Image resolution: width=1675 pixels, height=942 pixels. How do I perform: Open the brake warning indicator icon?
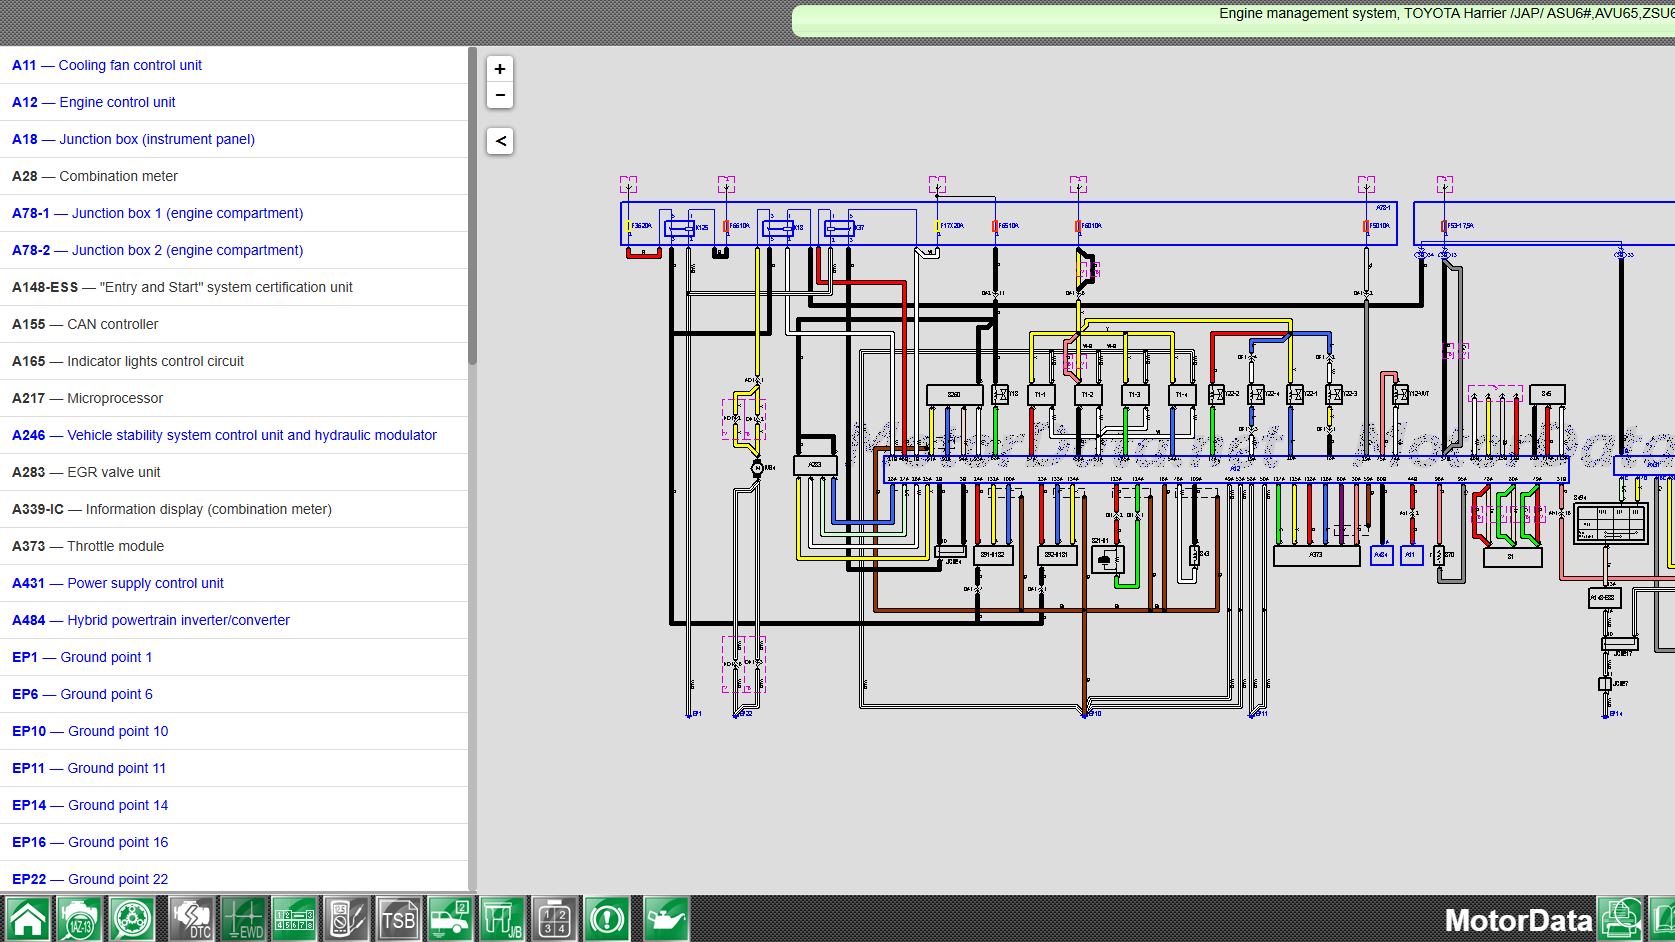pyautogui.click(x=607, y=919)
